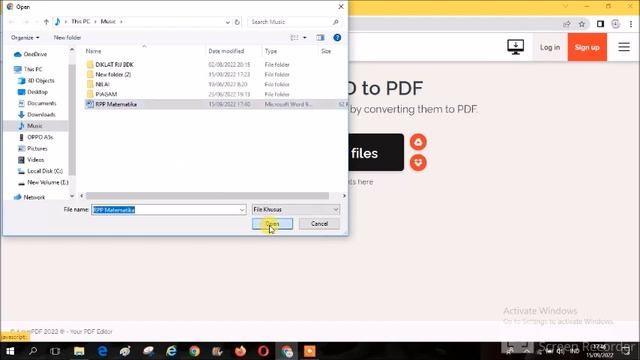Select the PIASAM folder

(106, 94)
